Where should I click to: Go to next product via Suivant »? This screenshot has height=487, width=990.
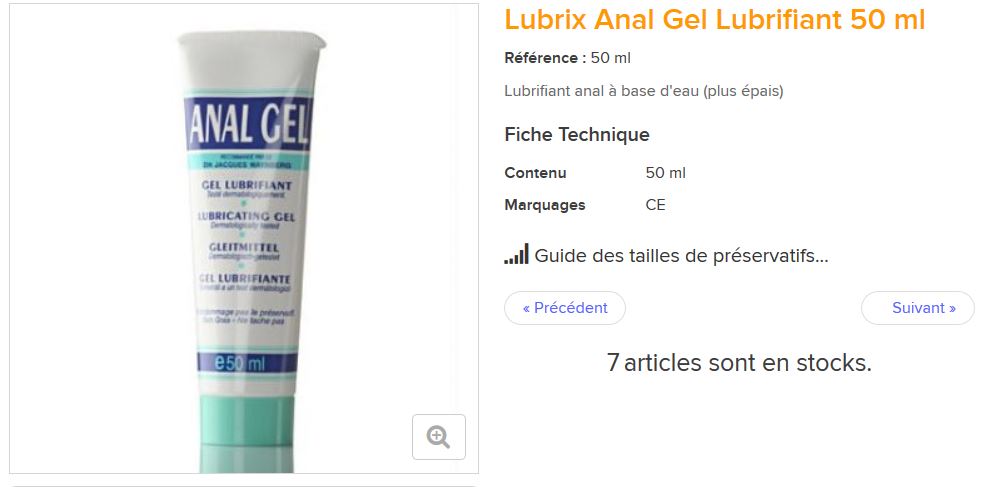pos(917,308)
